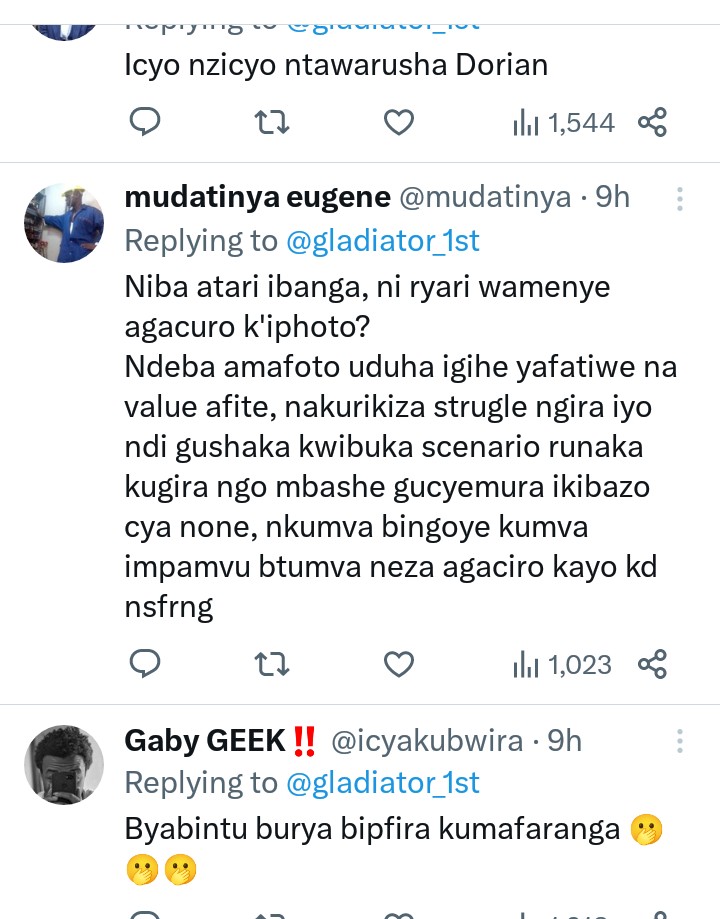The height and width of the screenshot is (919, 720).
Task: View analytics showing 1,544 views
Action: 563,123
